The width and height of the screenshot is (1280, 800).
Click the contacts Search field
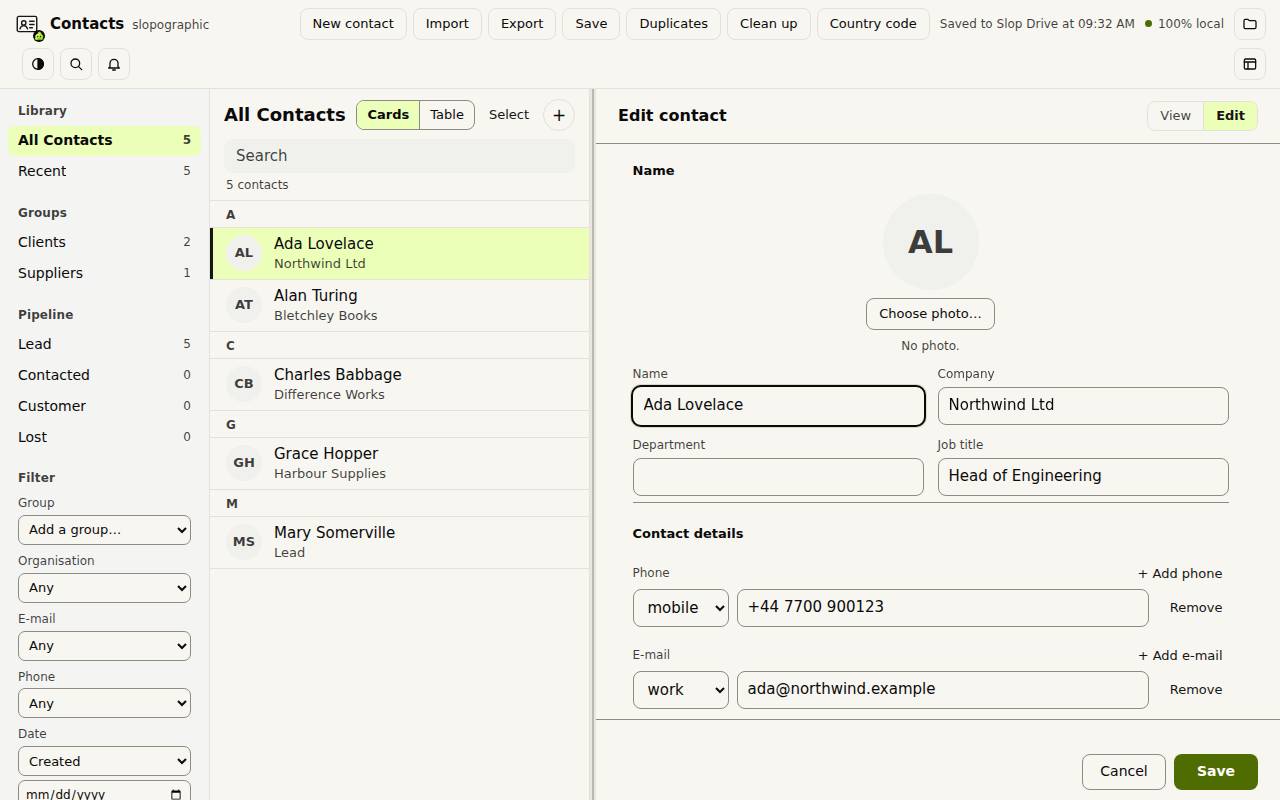(400, 156)
